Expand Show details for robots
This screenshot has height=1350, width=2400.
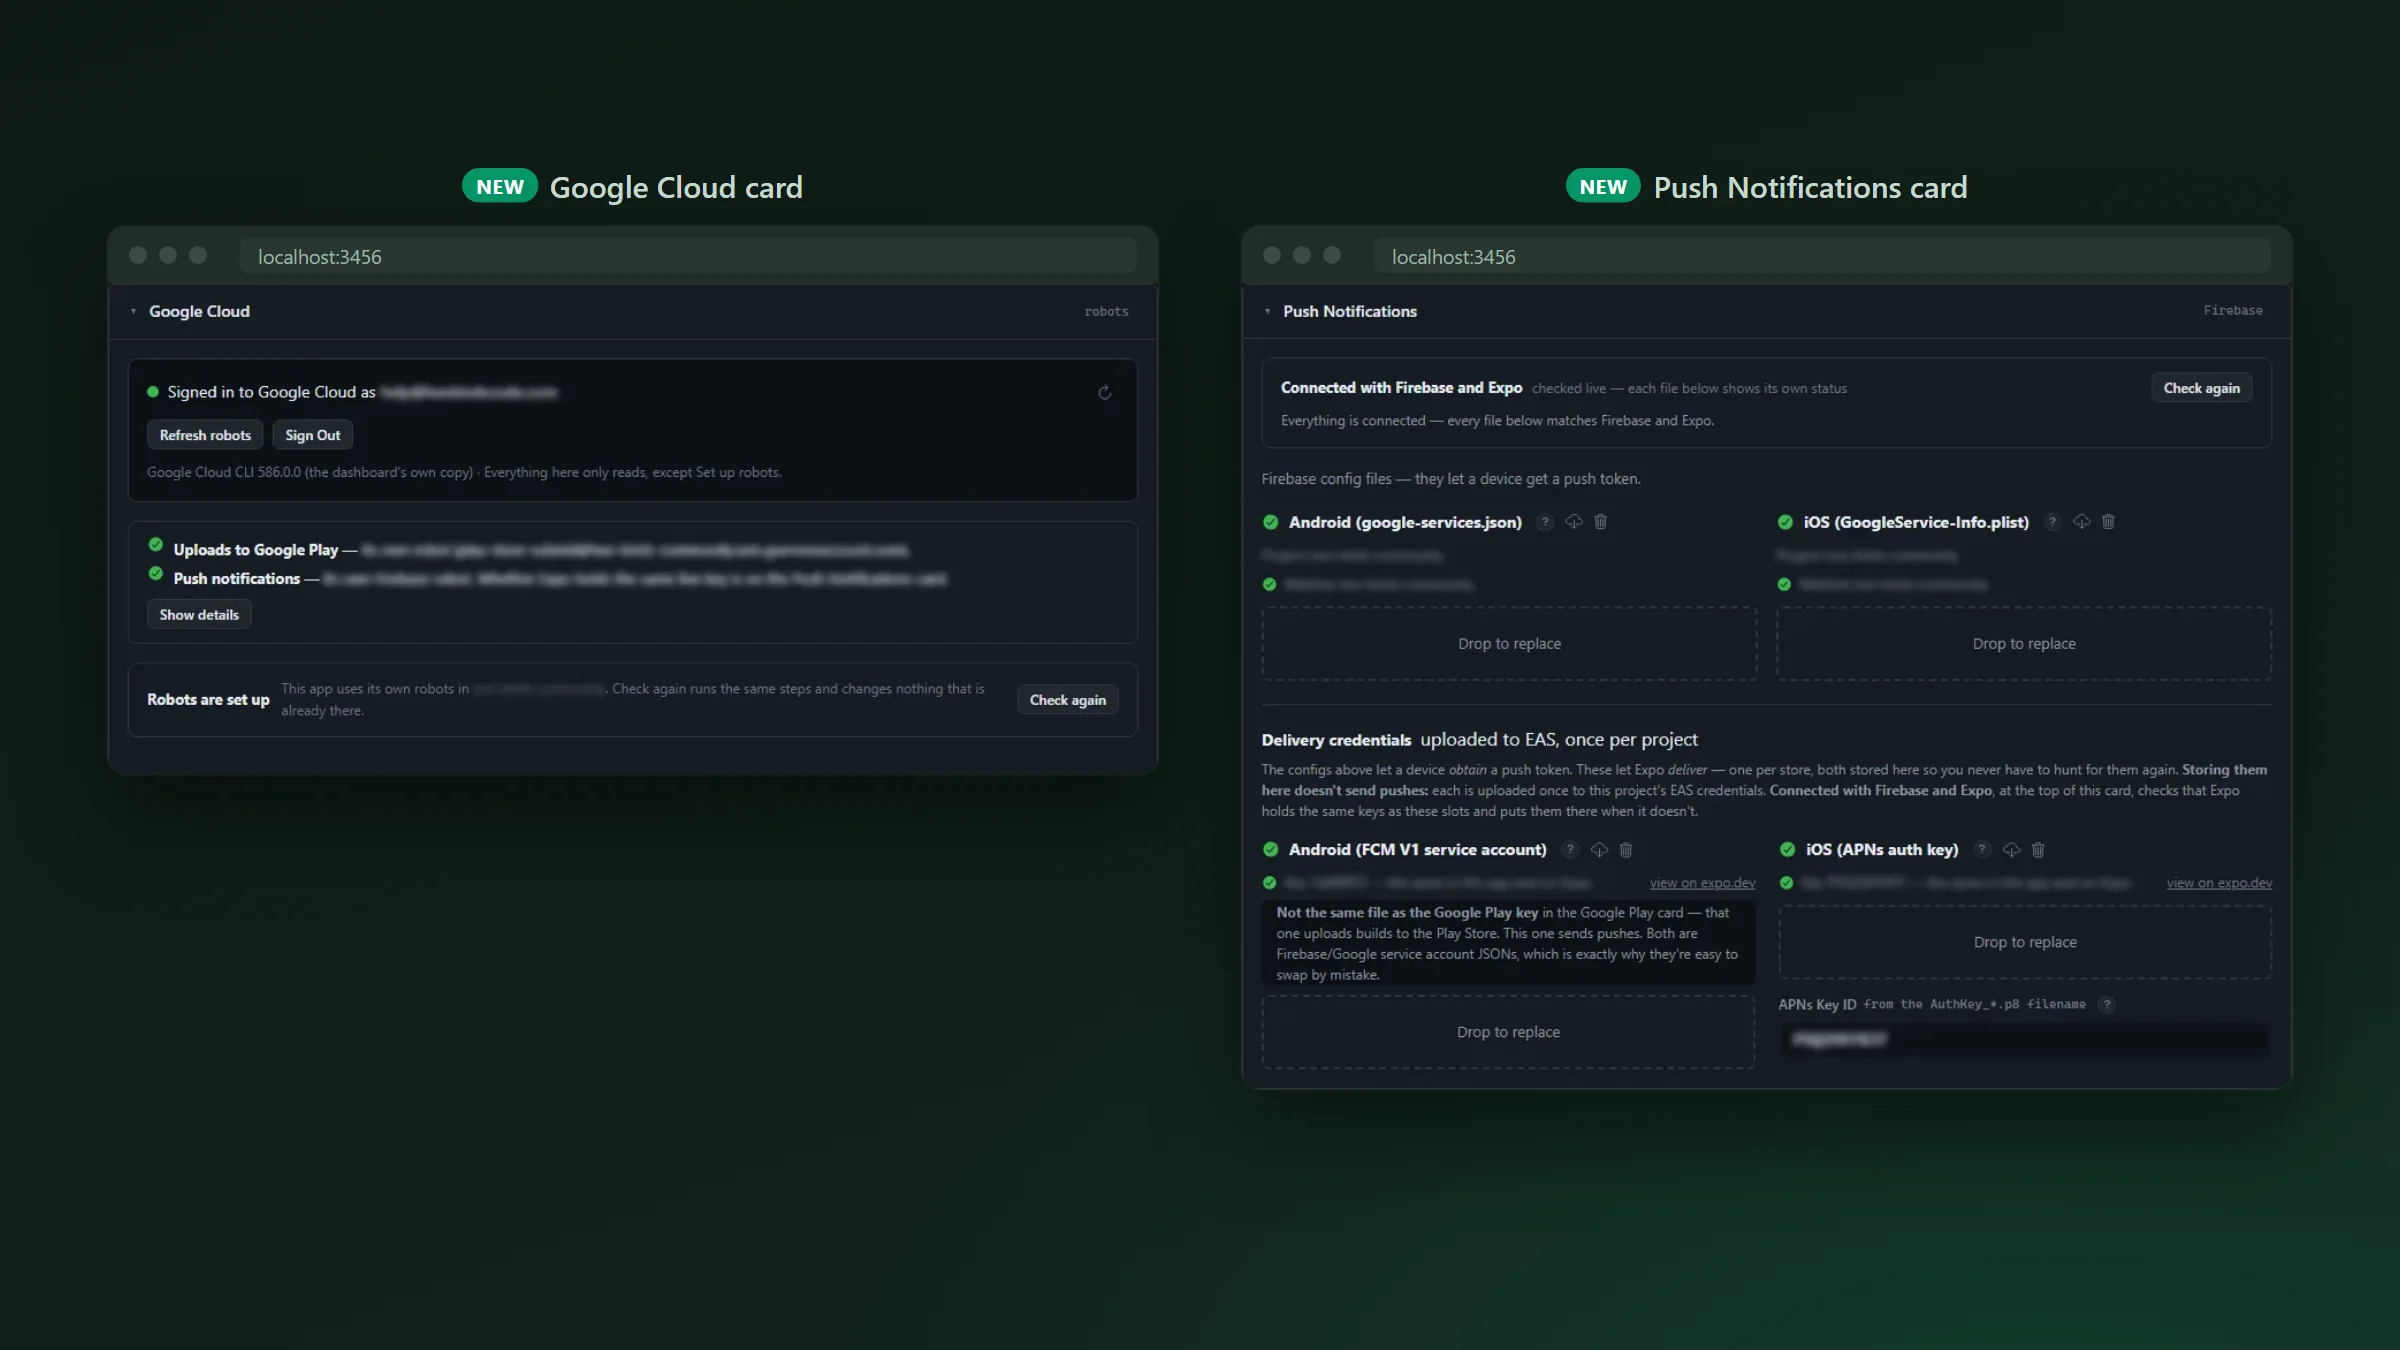tap(199, 615)
